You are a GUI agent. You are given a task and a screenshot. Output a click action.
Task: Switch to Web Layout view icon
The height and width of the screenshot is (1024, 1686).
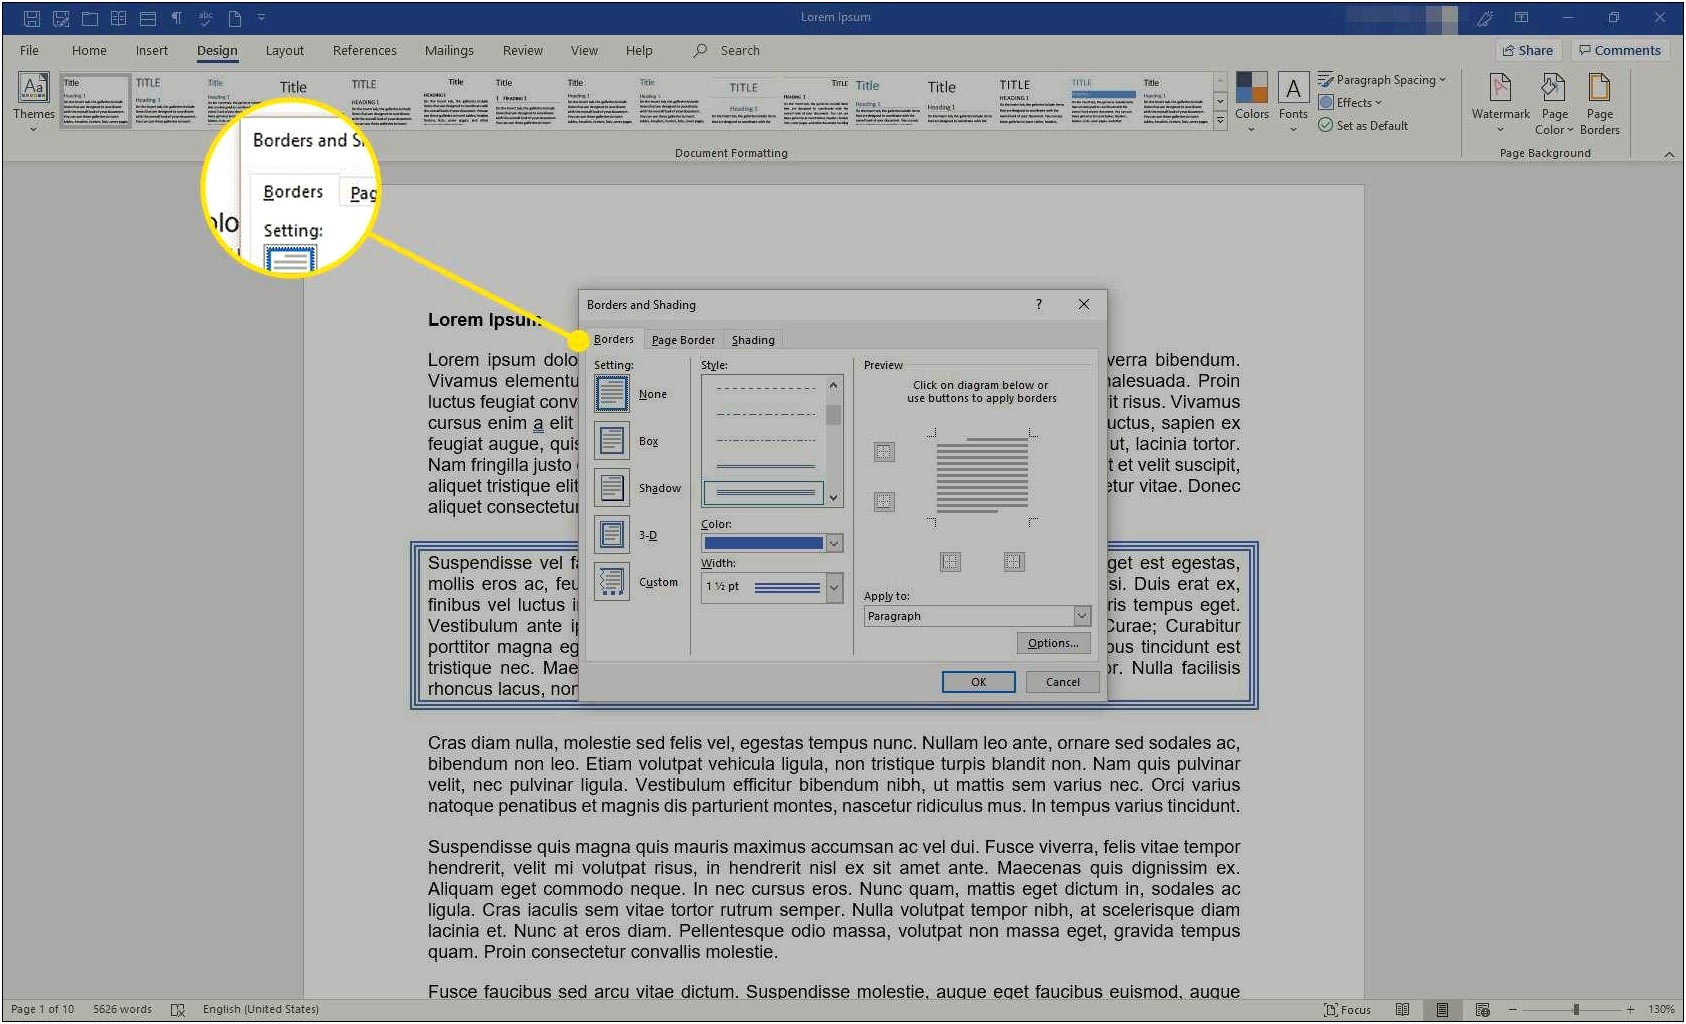coord(1482,1010)
